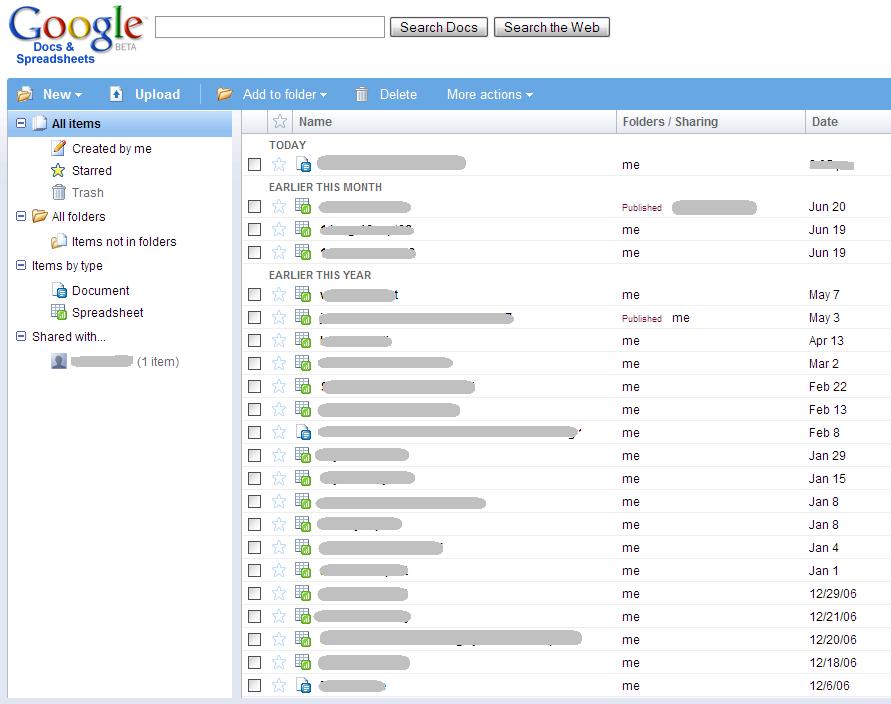Click the document icon in Today row

[x=303, y=164]
